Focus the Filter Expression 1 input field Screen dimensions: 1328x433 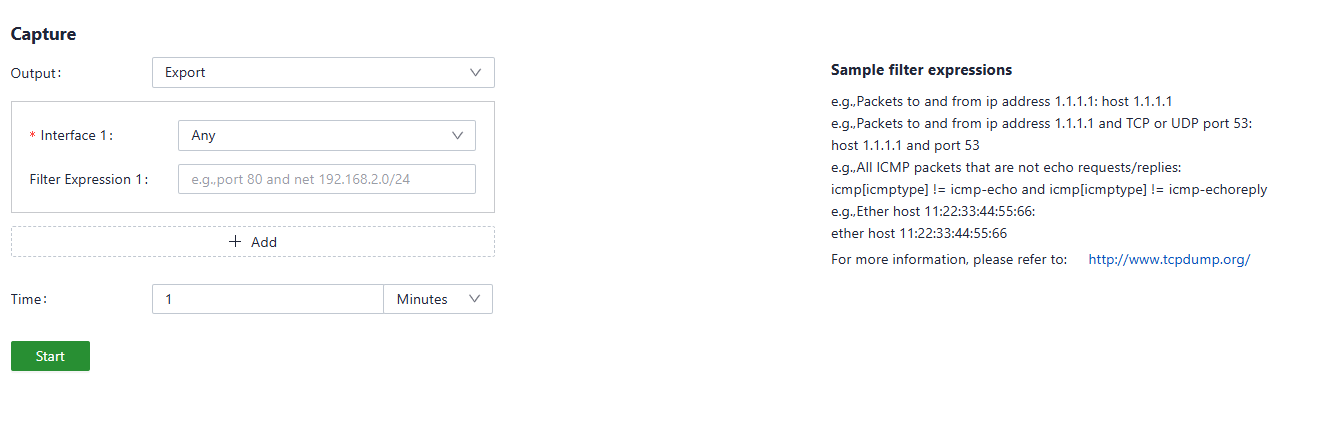326,179
